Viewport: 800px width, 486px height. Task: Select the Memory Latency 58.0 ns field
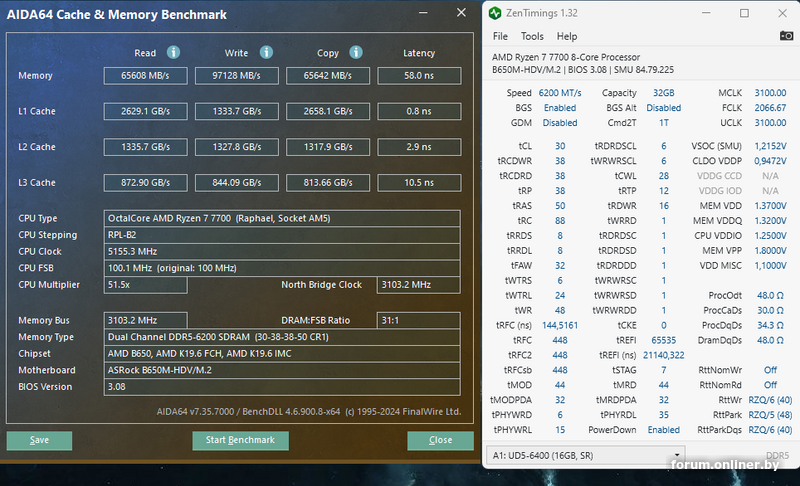419,75
